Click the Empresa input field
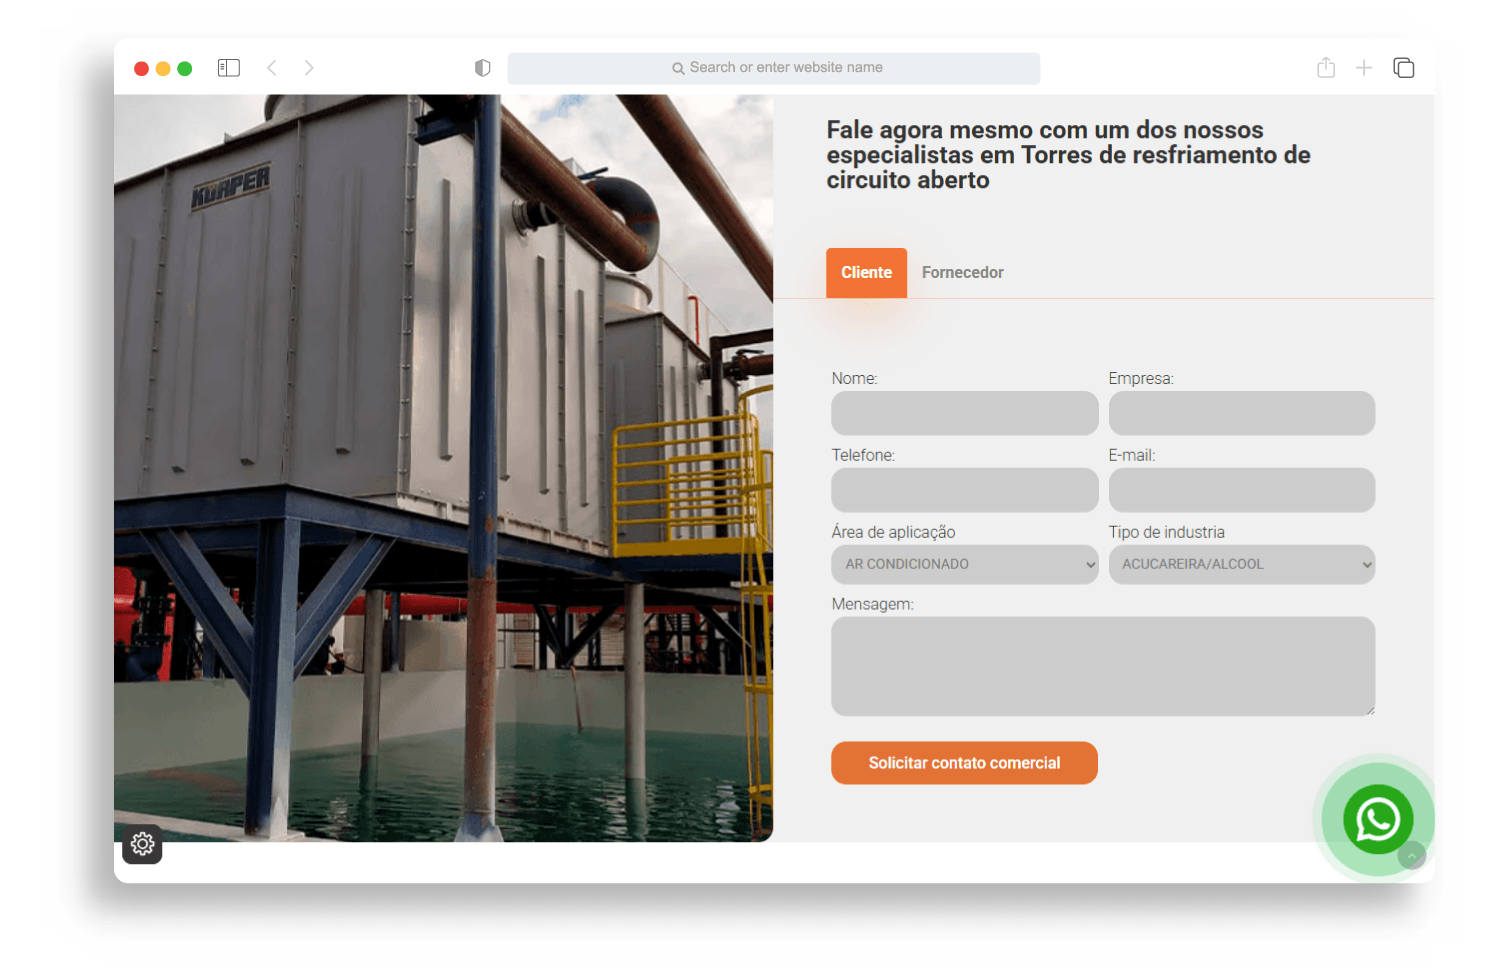This screenshot has width=1500, height=971. pos(1242,413)
